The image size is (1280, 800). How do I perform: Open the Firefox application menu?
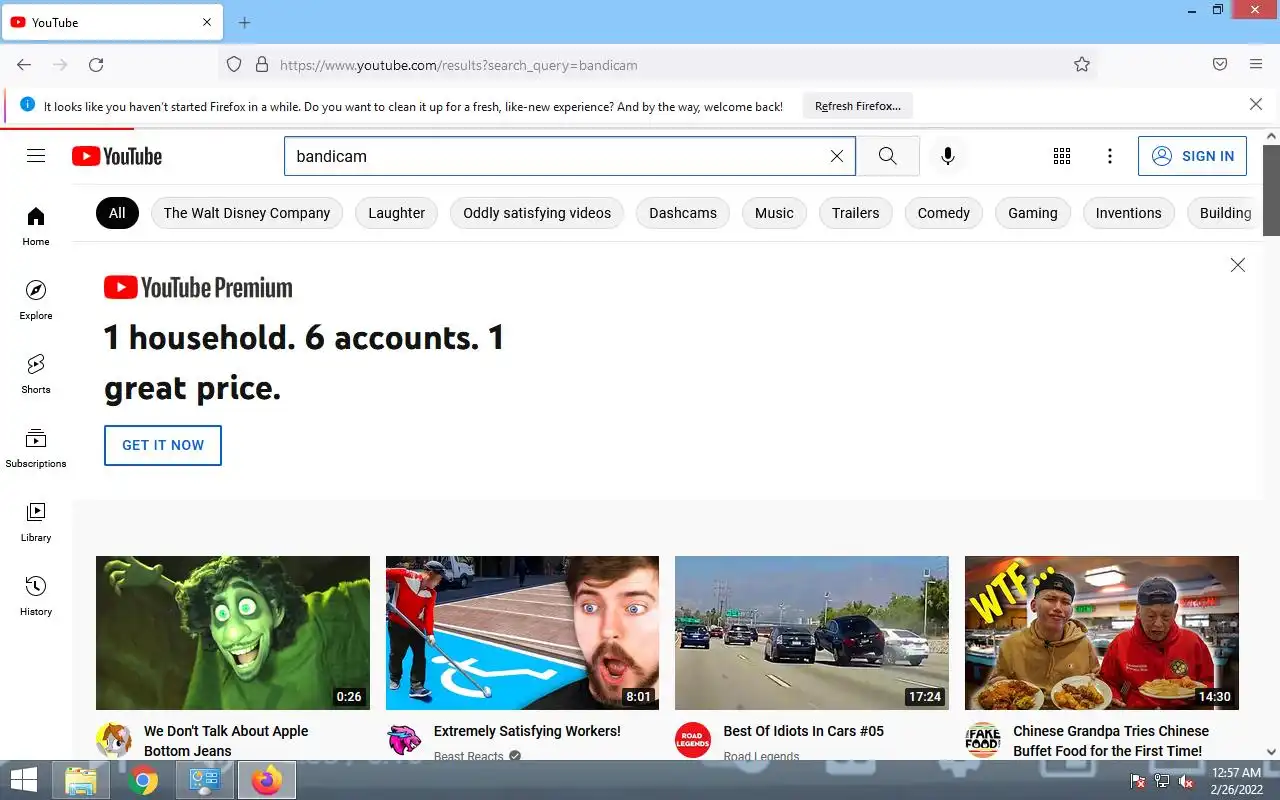(x=1256, y=65)
